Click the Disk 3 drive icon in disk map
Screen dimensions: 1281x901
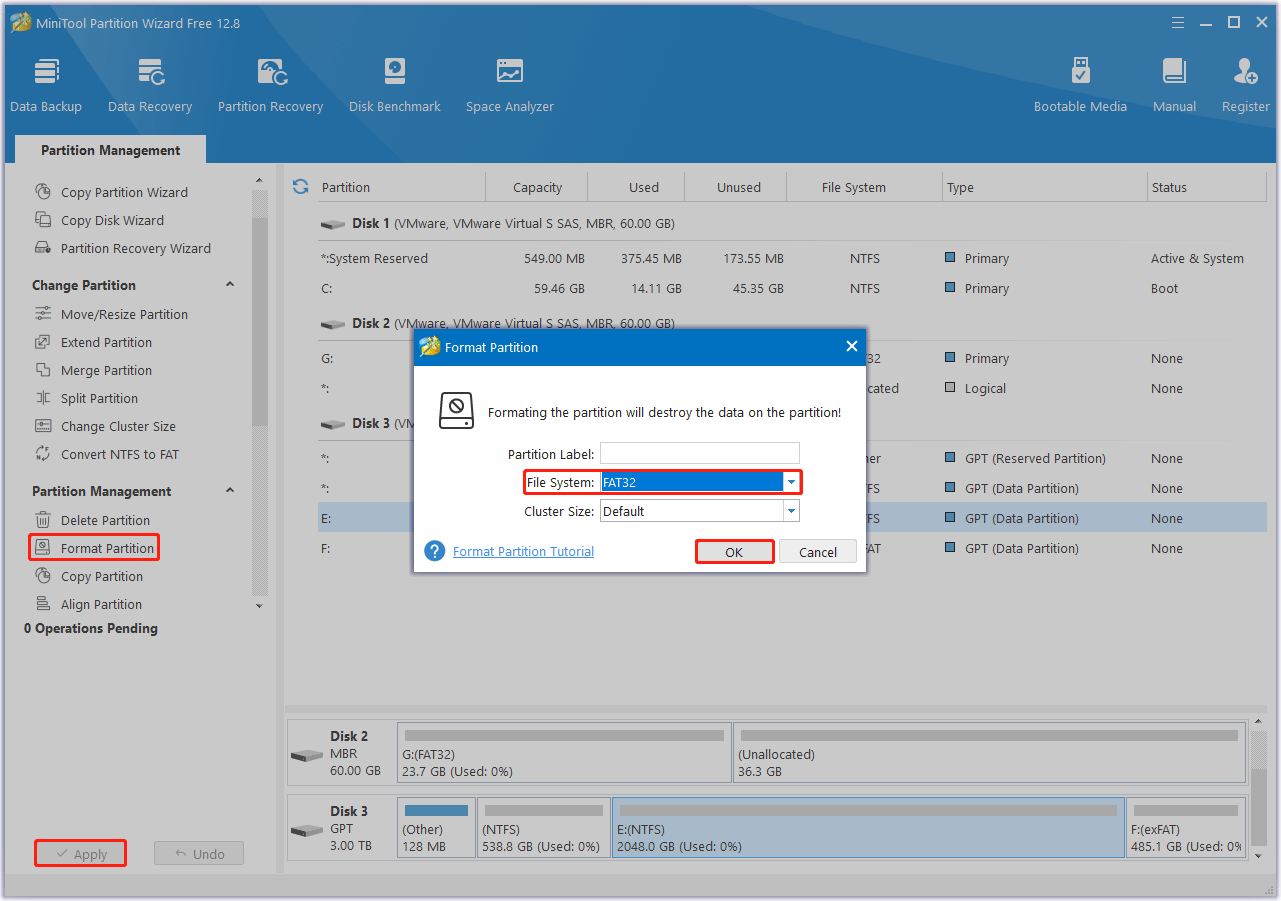pos(307,831)
